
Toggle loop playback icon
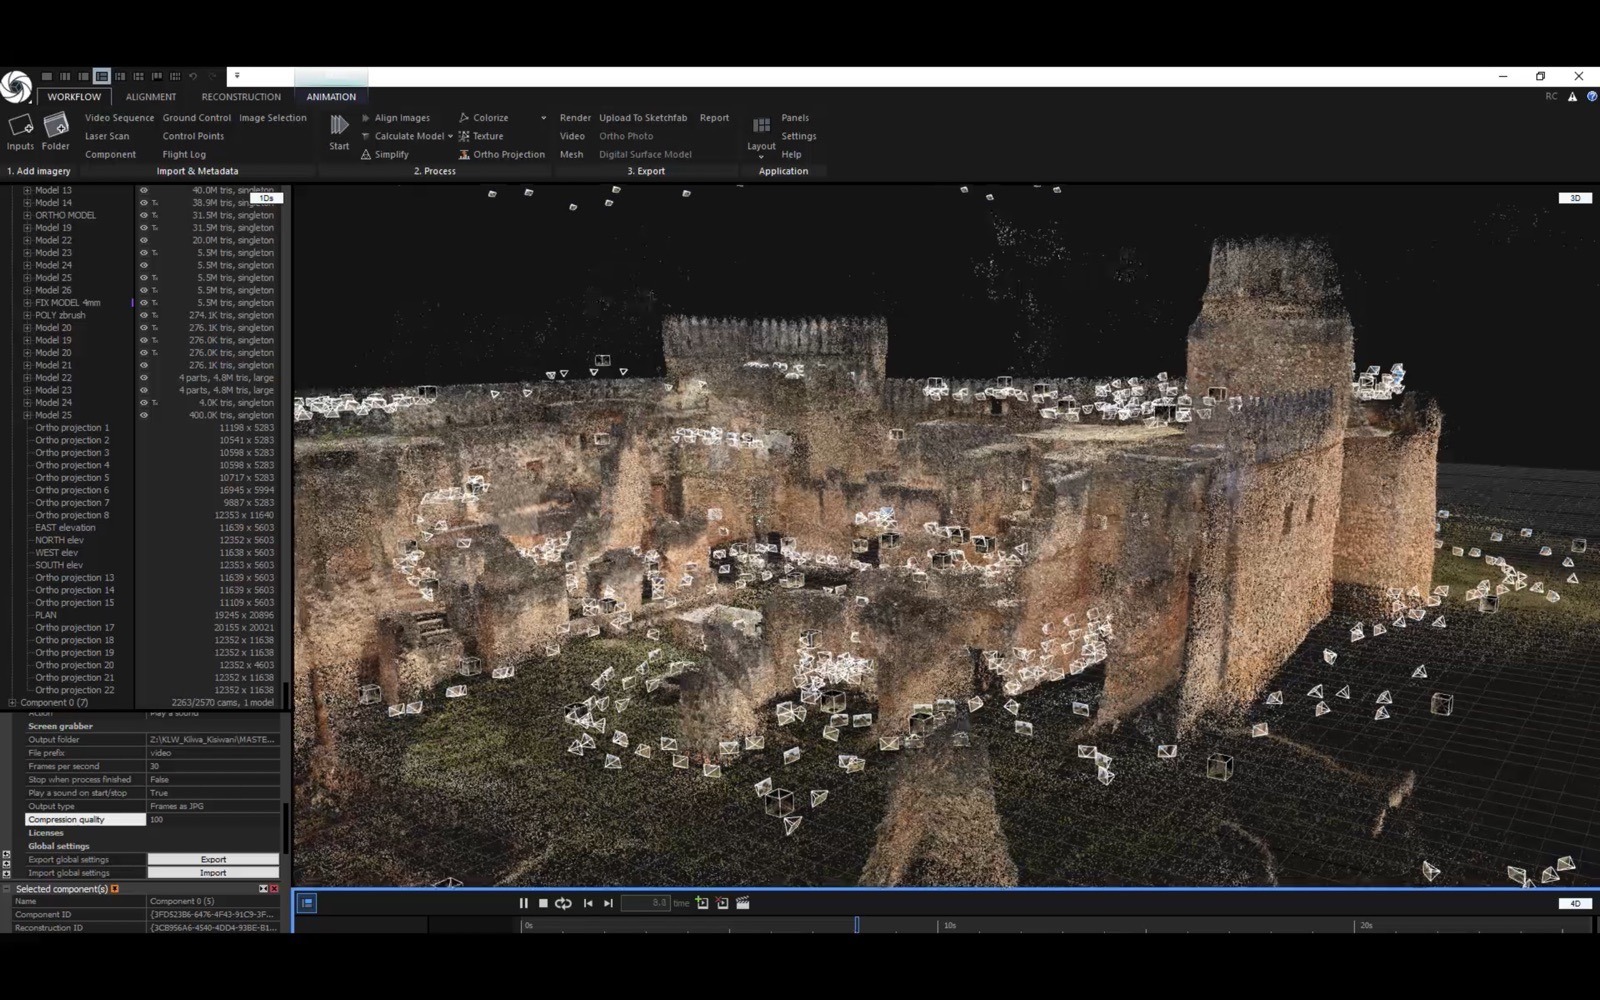[x=564, y=903]
